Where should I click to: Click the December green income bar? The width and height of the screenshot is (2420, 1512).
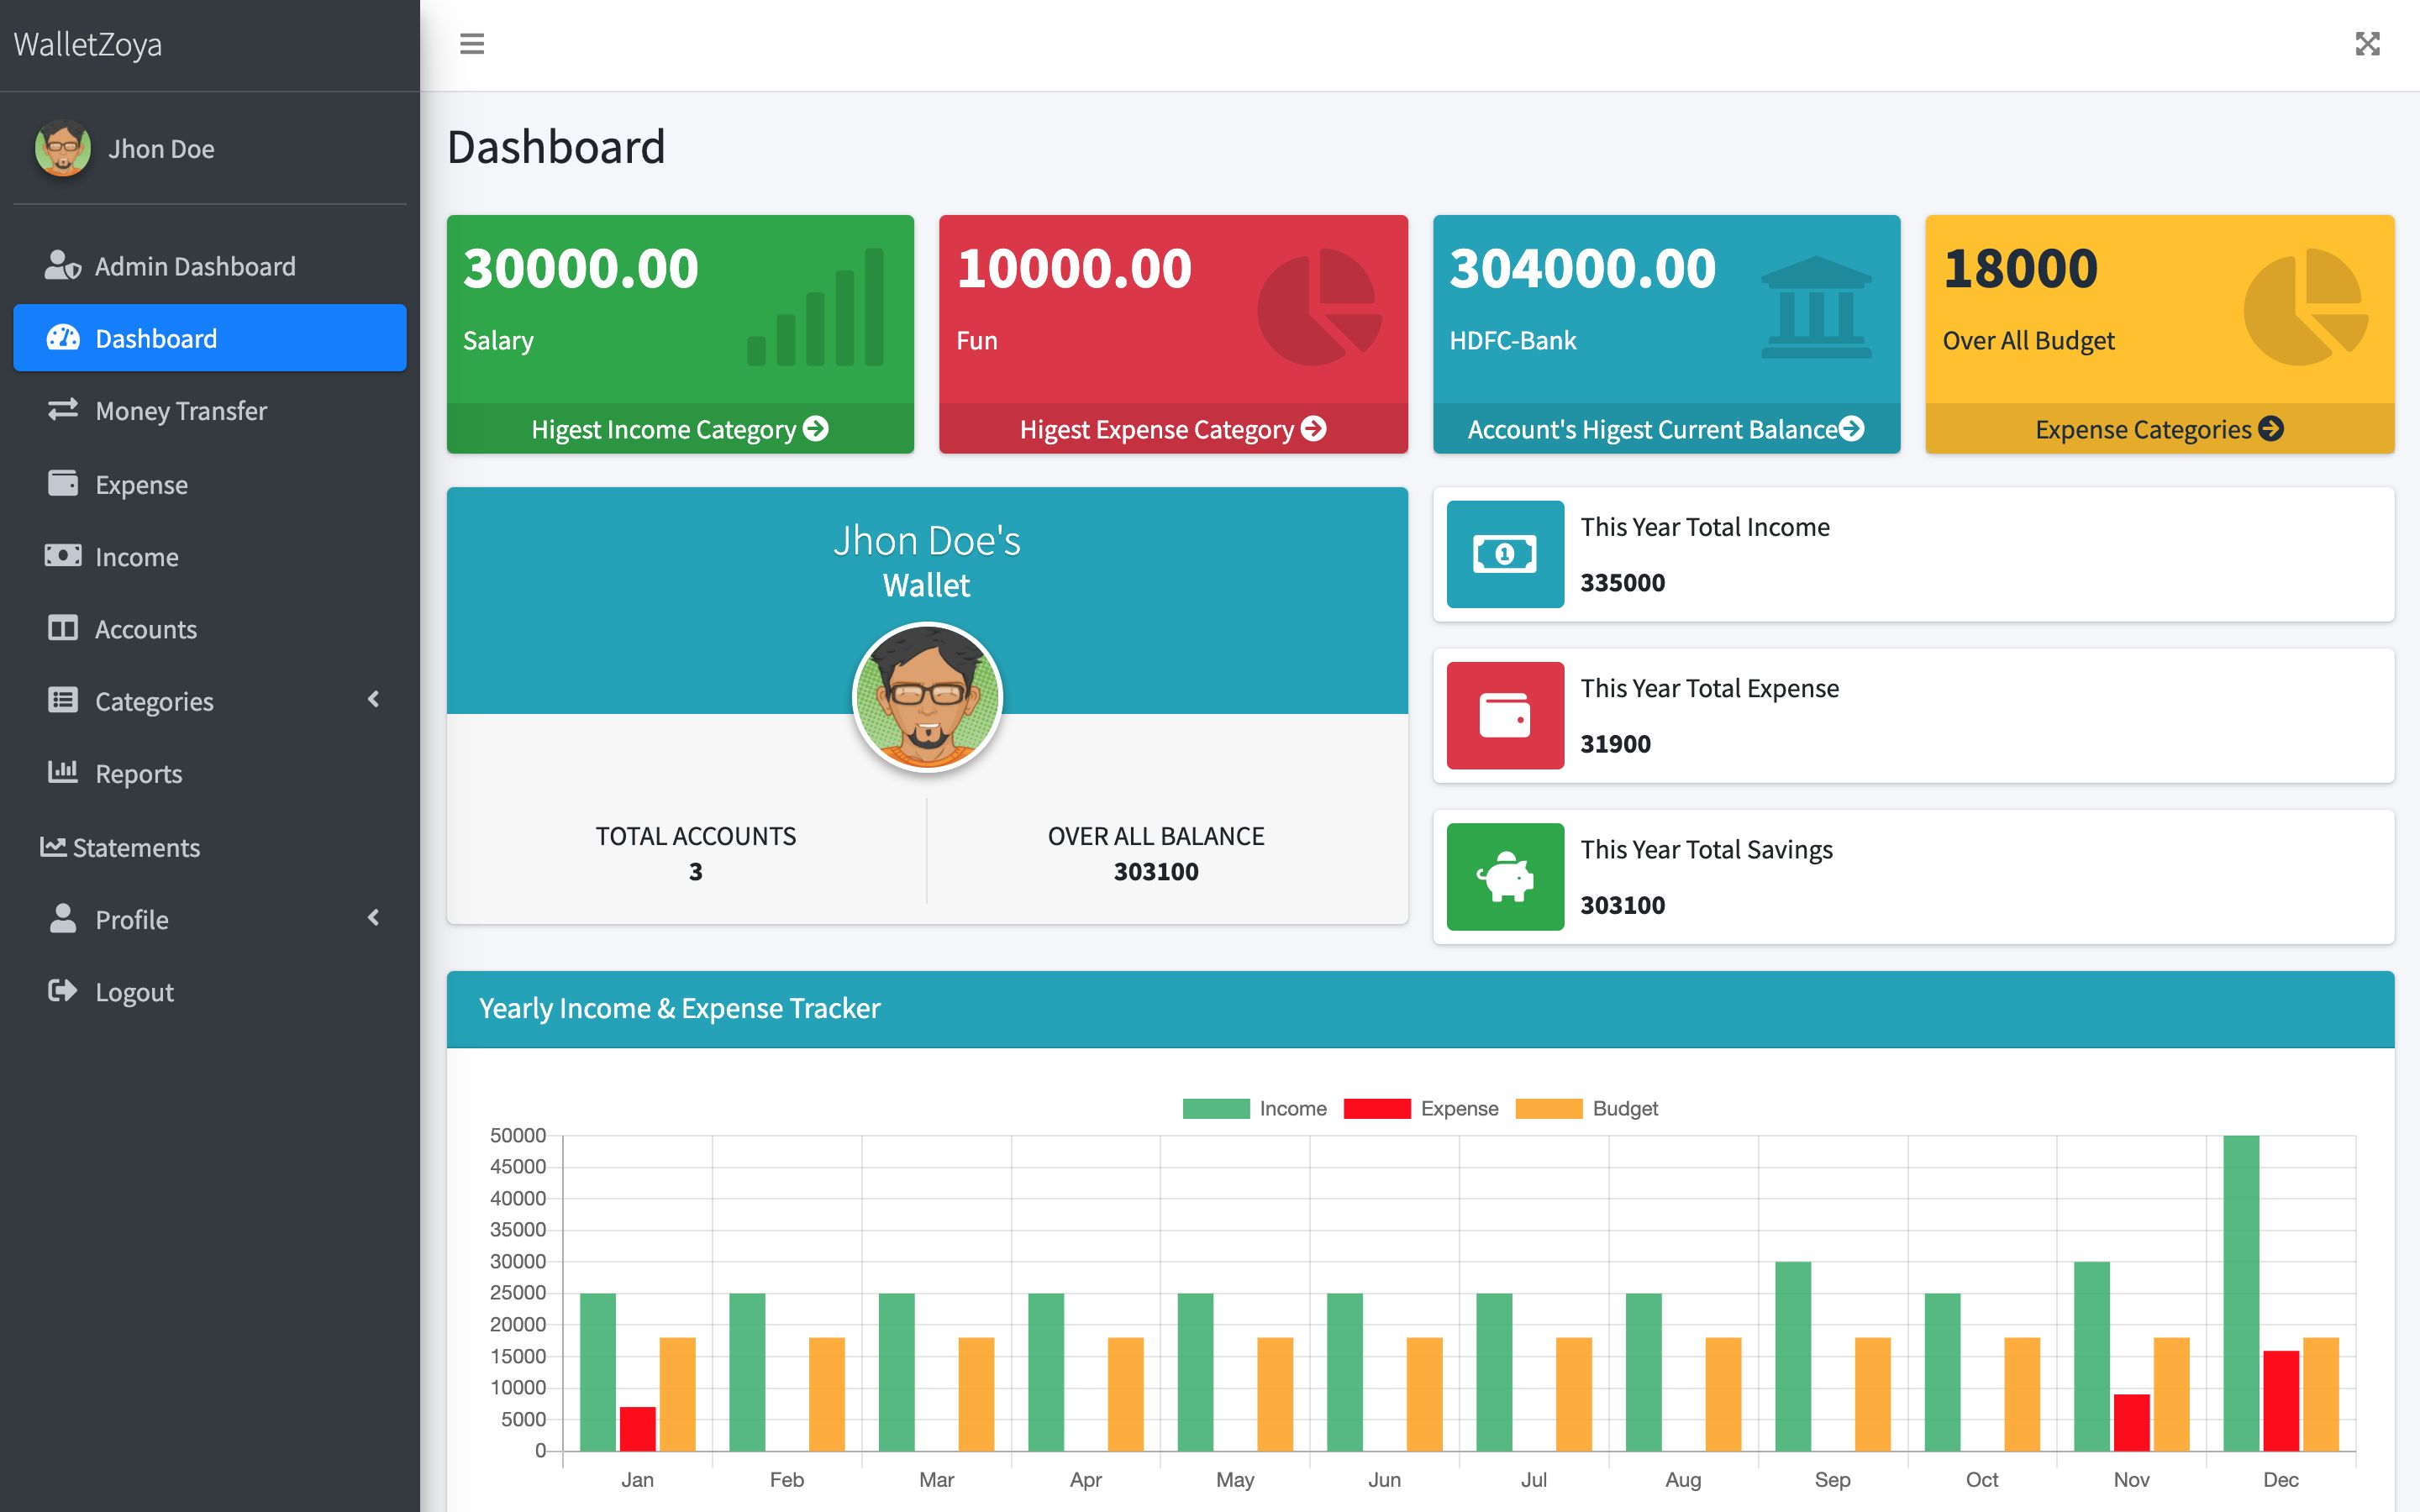pyautogui.click(x=2240, y=1292)
